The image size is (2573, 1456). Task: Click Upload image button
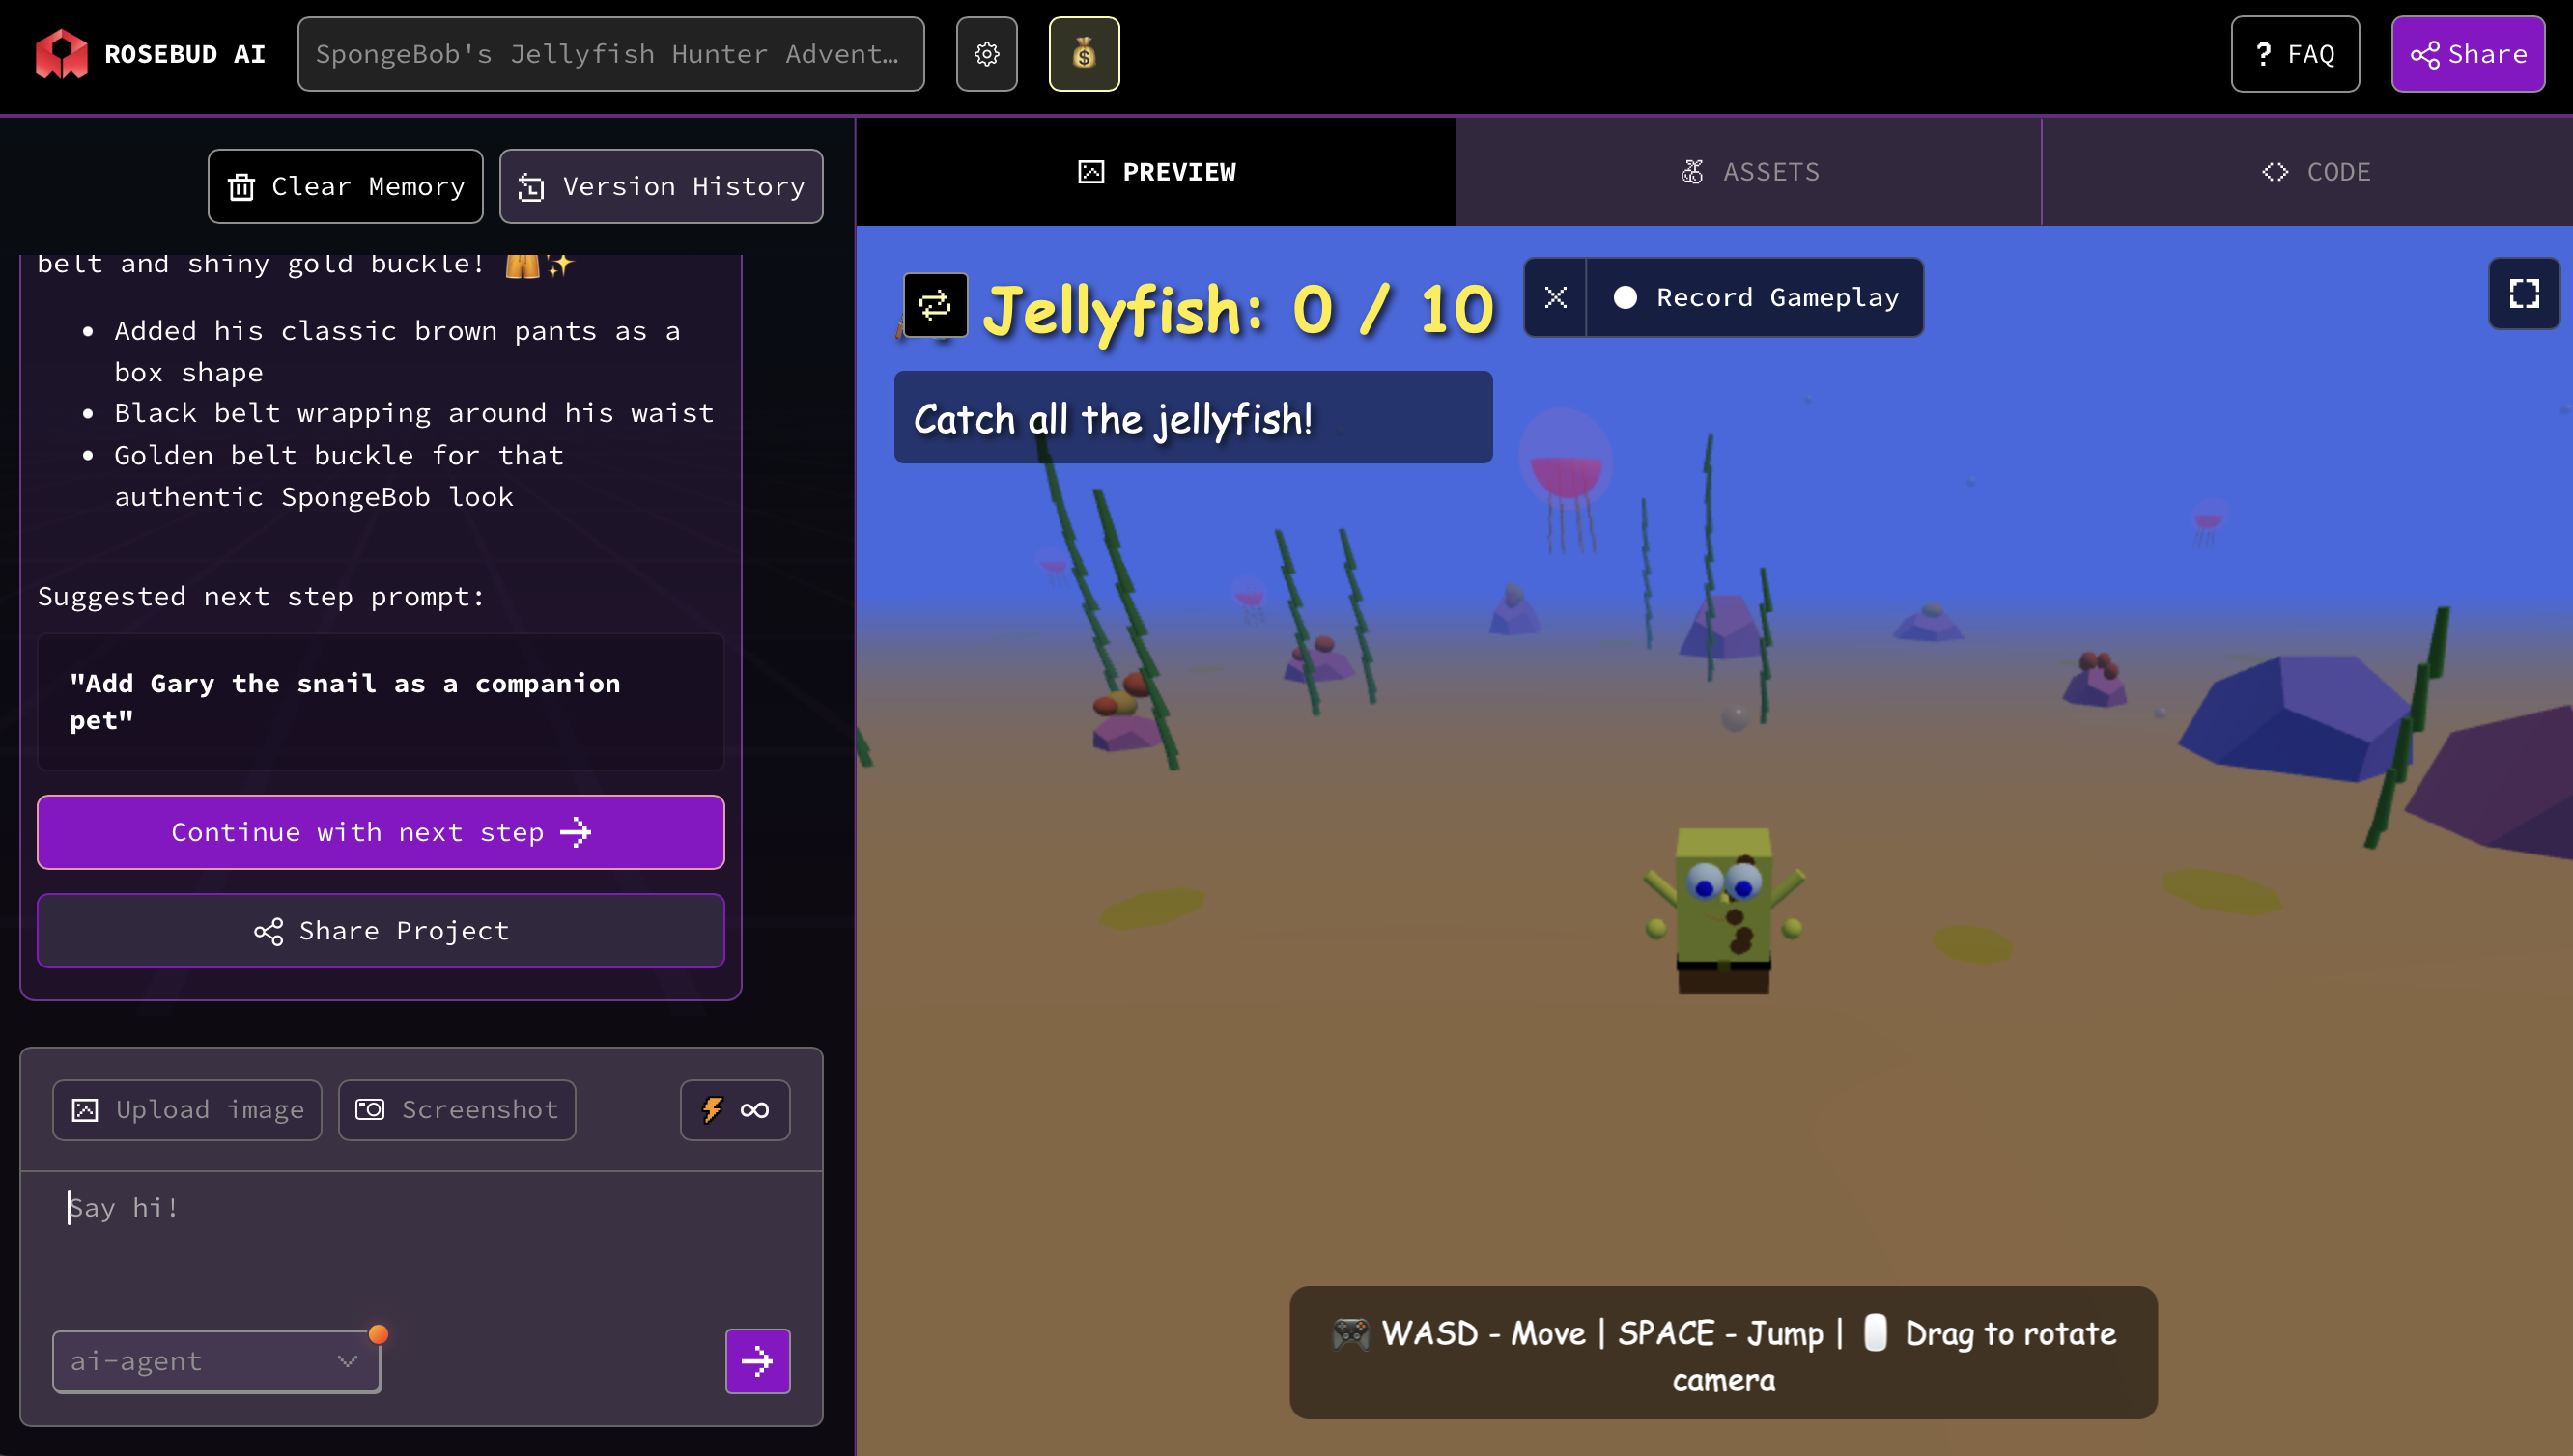pos(187,1109)
